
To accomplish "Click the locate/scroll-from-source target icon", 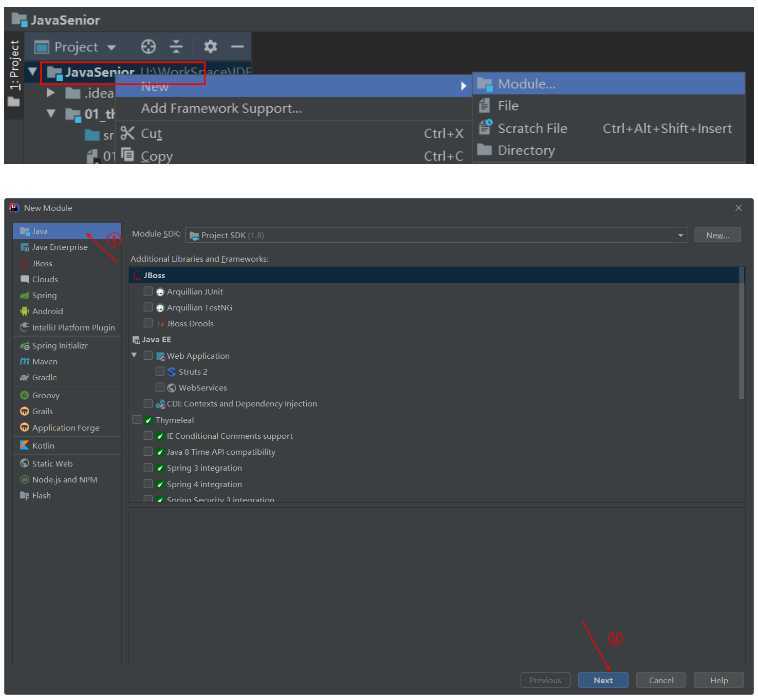I will (148, 47).
